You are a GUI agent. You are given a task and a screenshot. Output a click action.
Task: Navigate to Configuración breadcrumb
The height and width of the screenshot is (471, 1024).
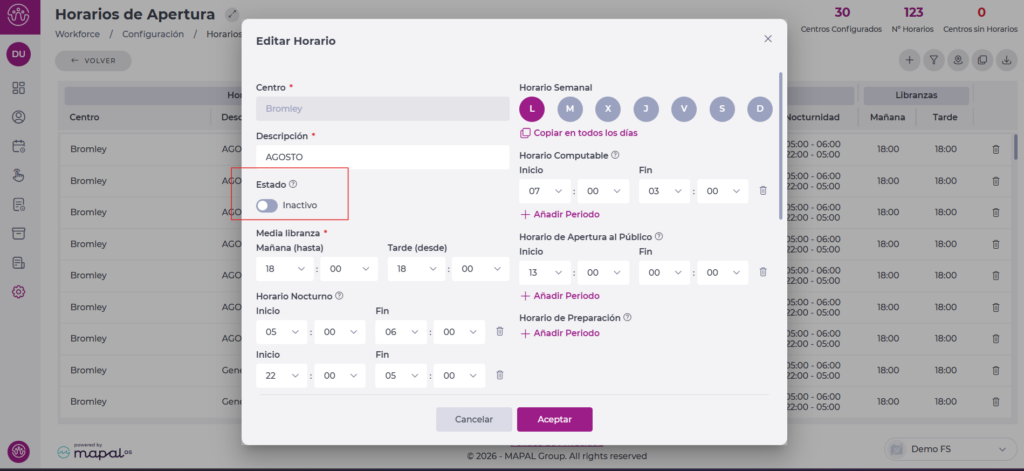click(x=153, y=34)
